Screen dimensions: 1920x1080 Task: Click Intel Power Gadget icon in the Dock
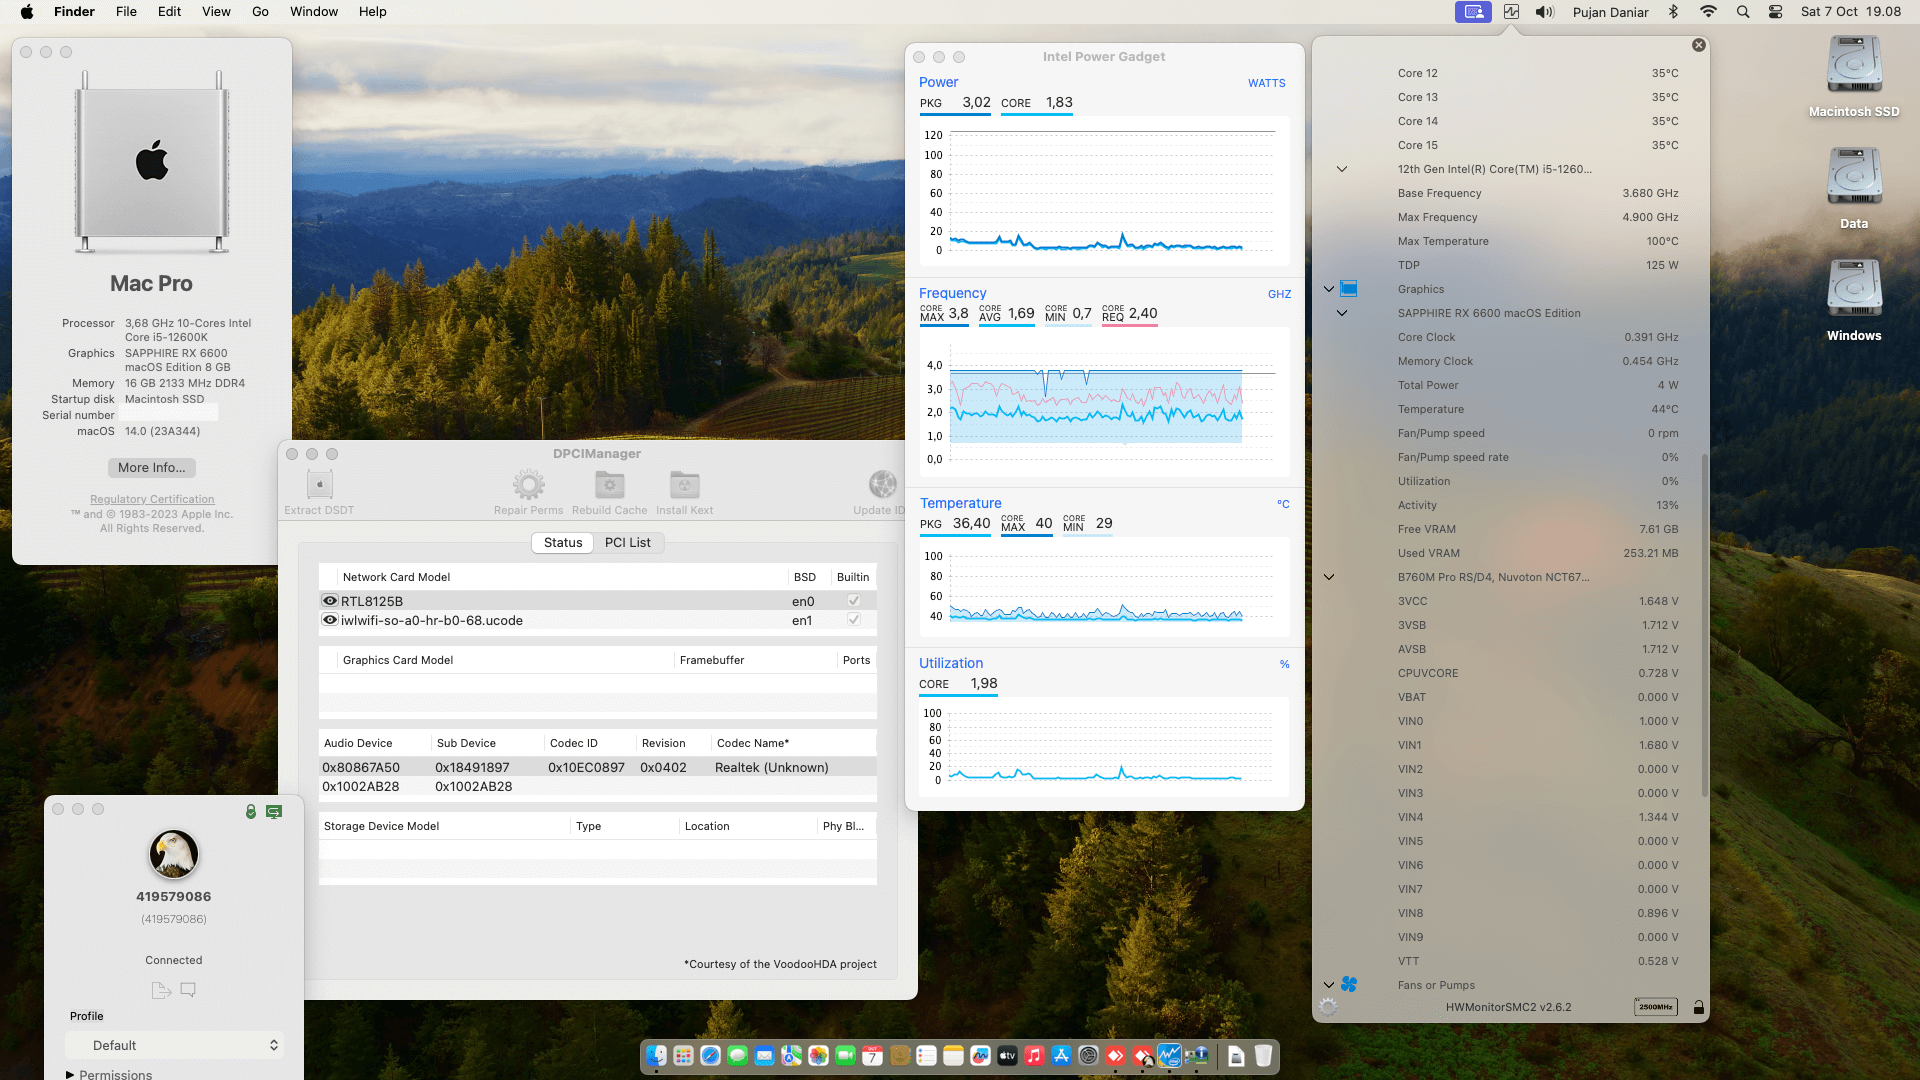(x=1169, y=1055)
